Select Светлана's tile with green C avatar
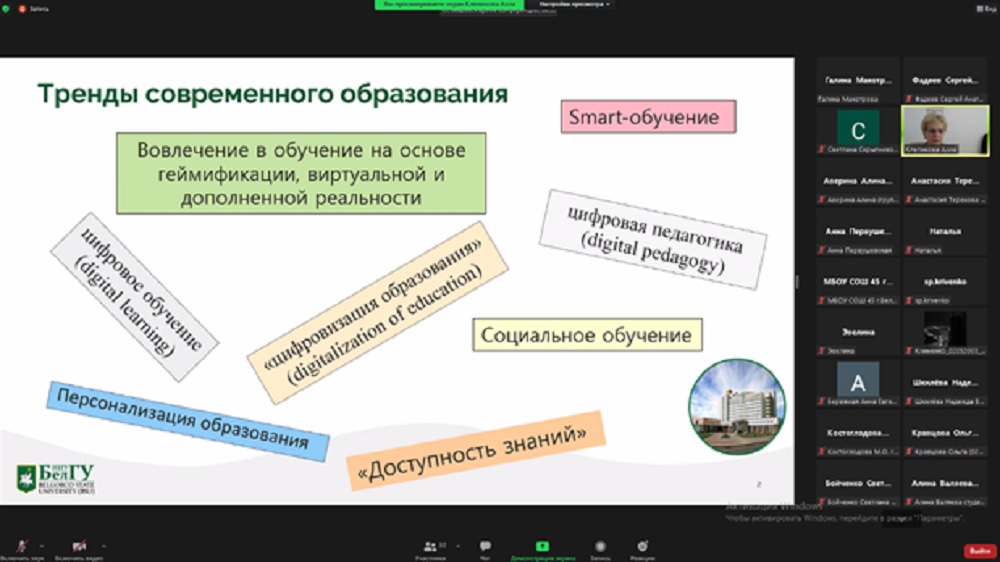Viewport: 1000px width, 562px height. (x=858, y=130)
